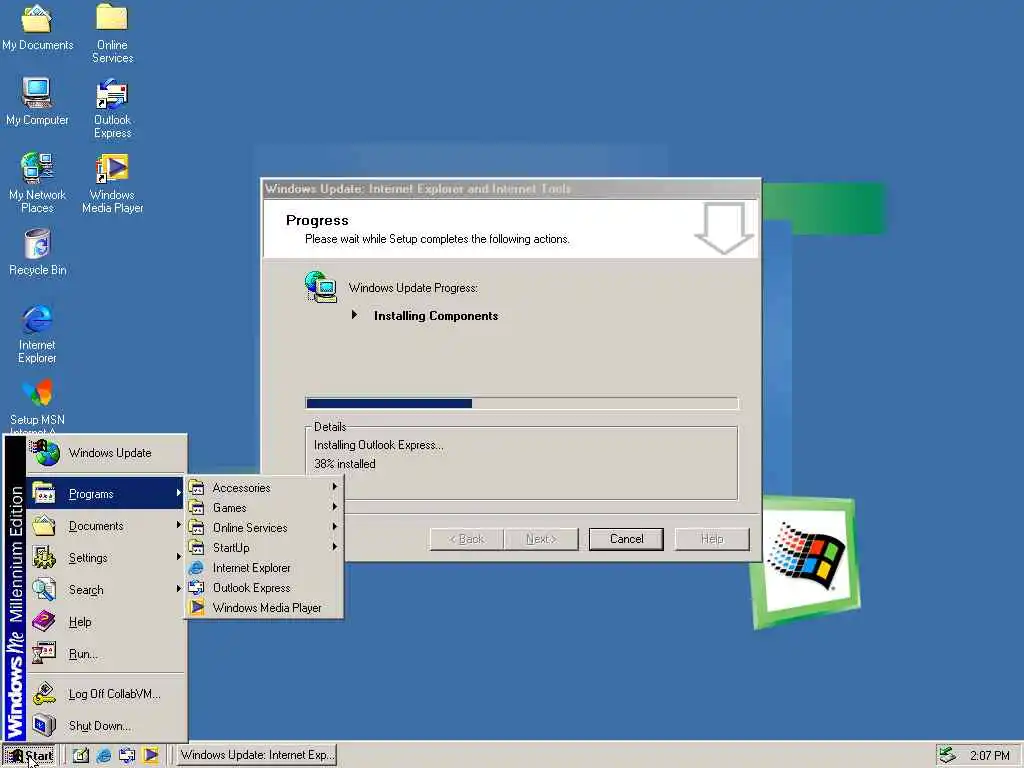Click the Help button in setup dialog

712,539
